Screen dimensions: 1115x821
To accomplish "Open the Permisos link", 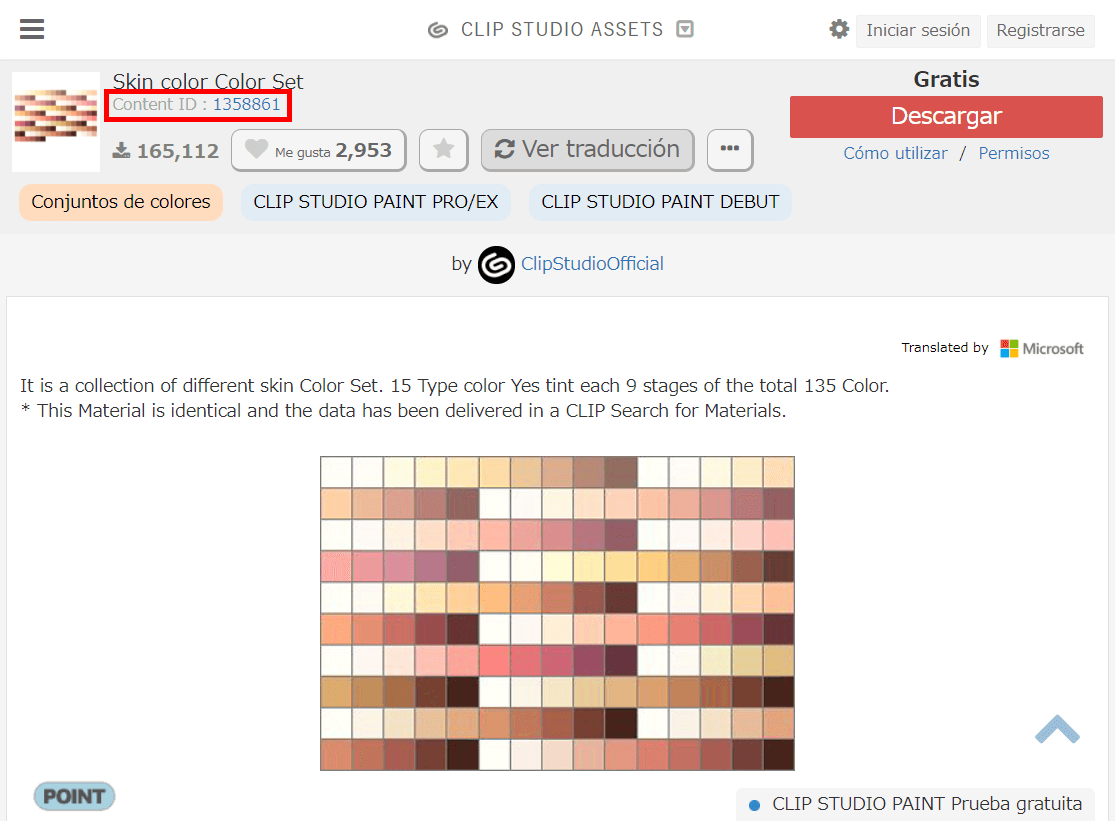I will [1013, 153].
